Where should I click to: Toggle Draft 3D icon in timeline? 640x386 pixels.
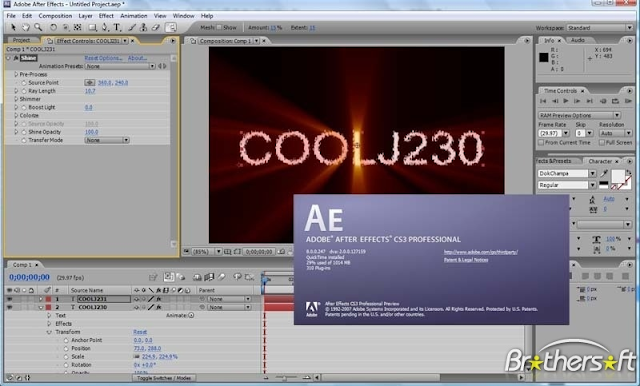180,277
